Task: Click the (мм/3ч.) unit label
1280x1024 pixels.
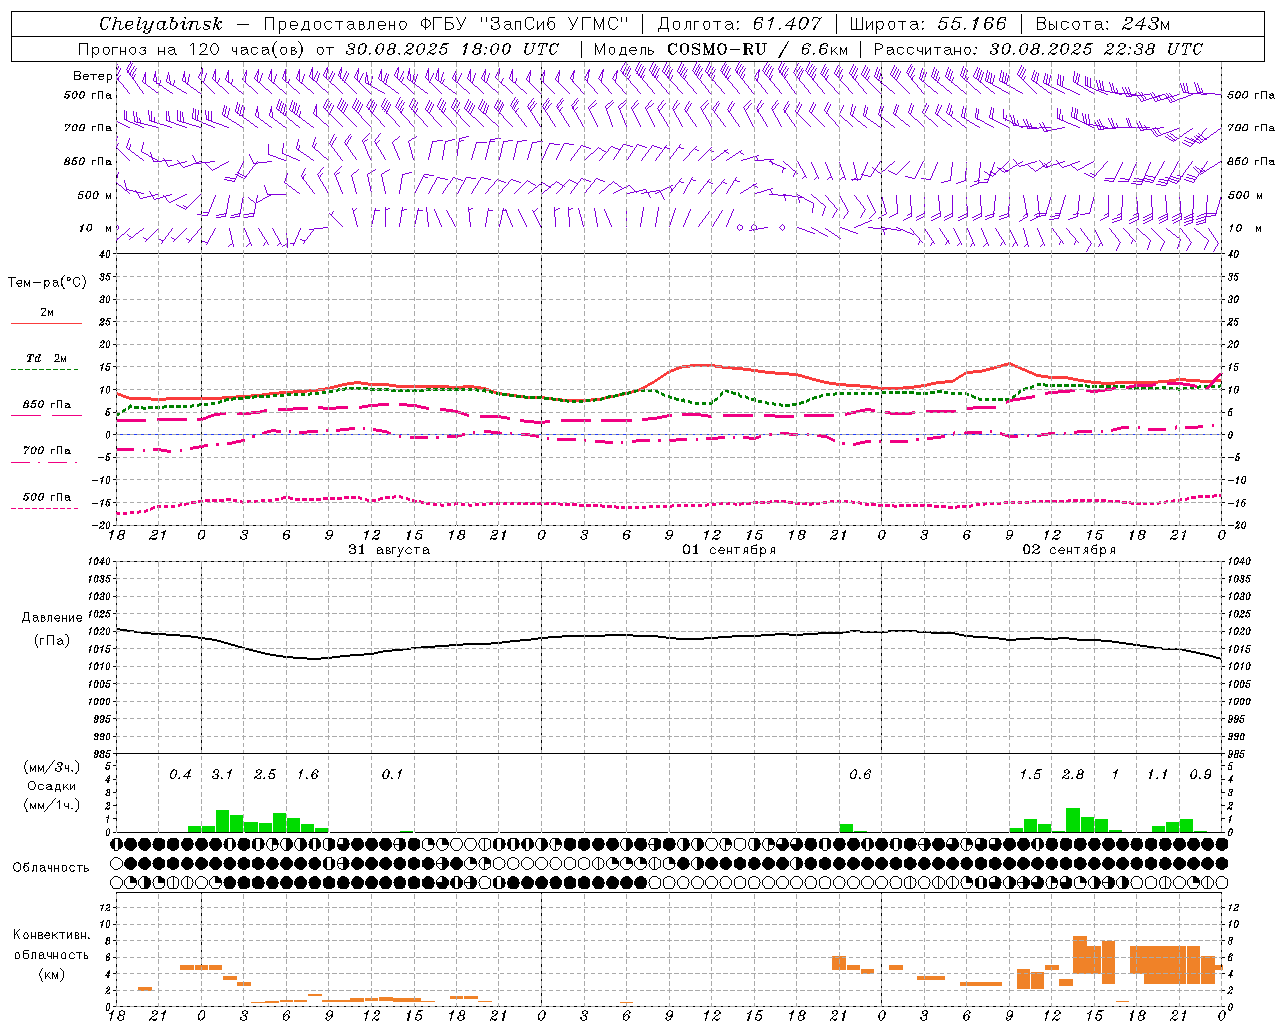Action: [x=51, y=767]
